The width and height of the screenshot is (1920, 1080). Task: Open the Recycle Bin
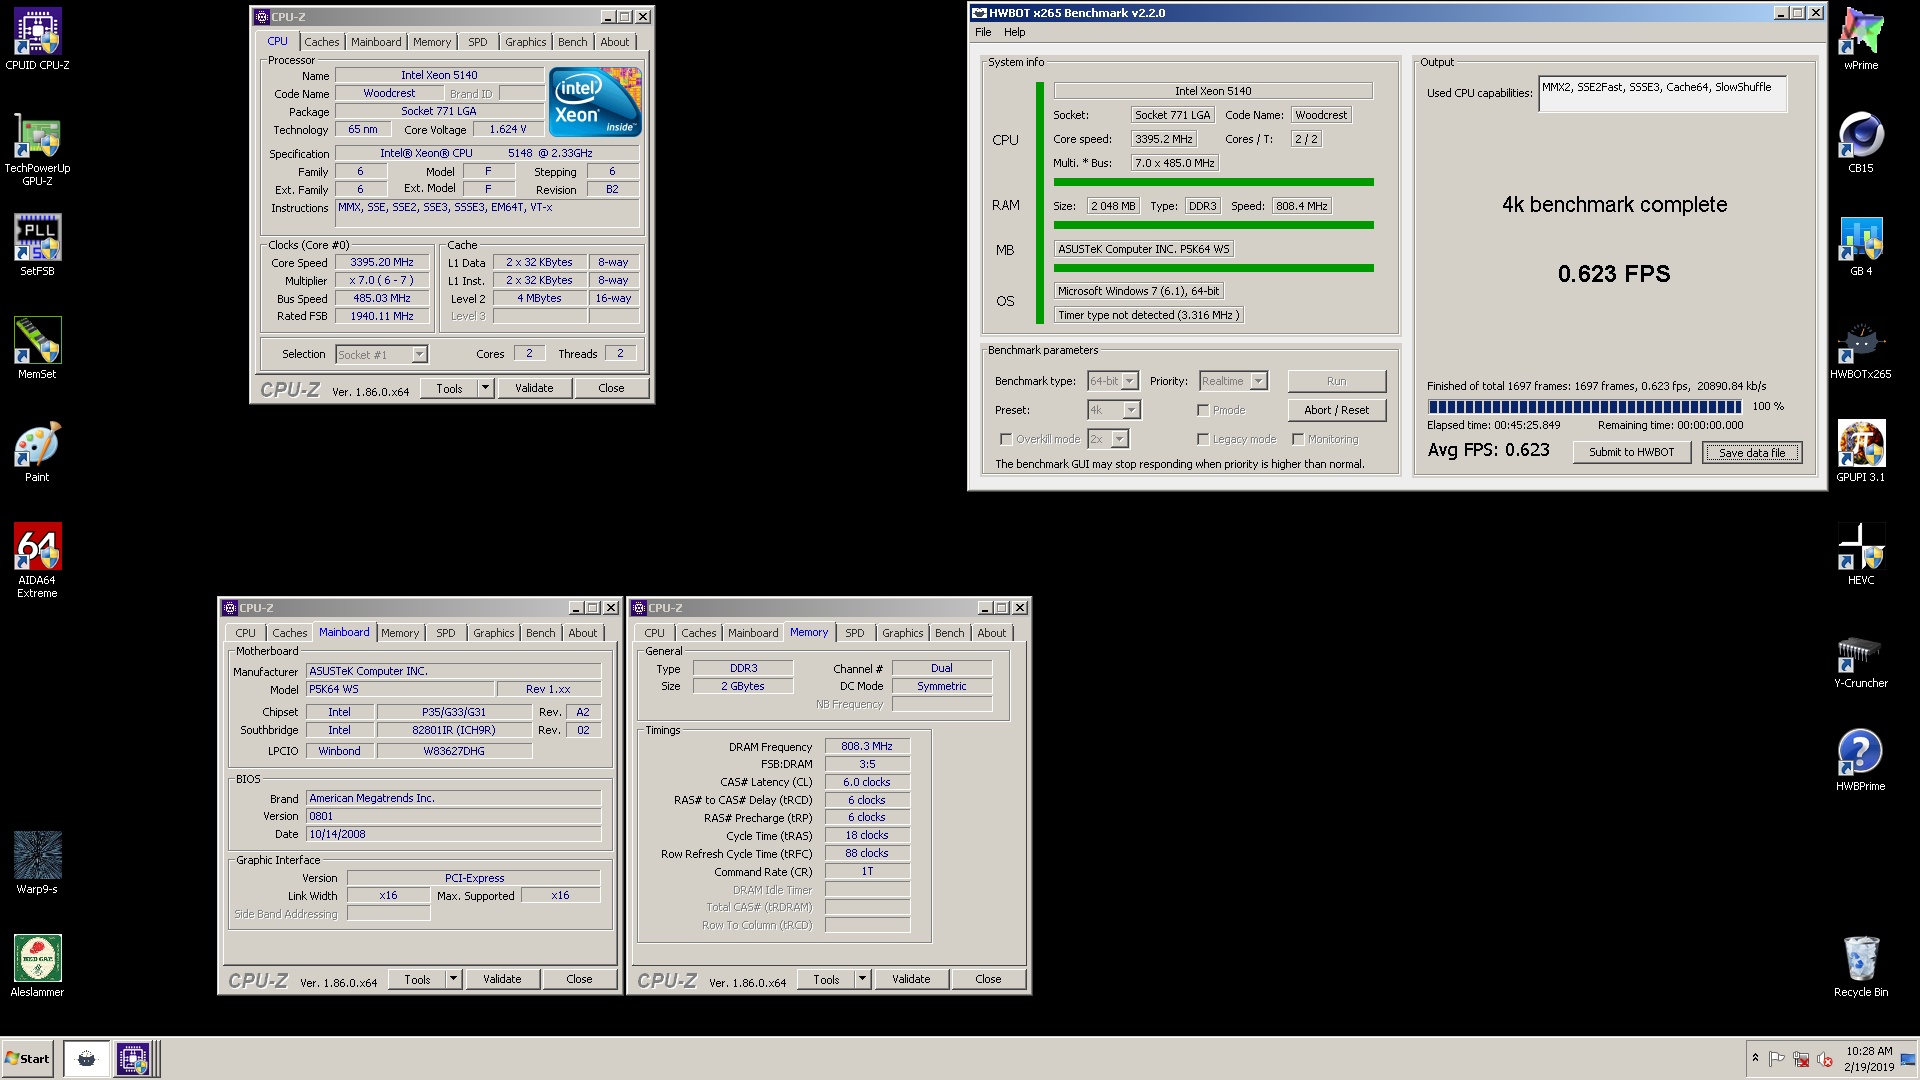[1861, 967]
